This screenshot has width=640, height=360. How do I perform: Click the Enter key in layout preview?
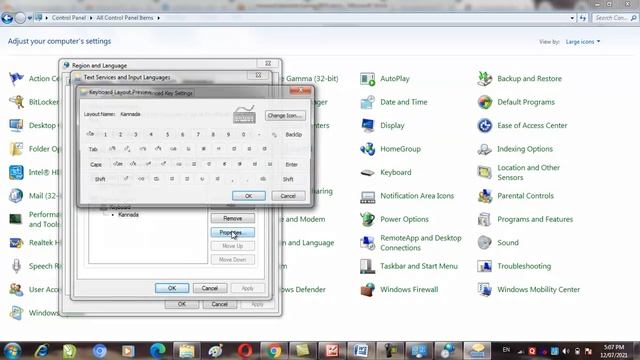[291, 164]
